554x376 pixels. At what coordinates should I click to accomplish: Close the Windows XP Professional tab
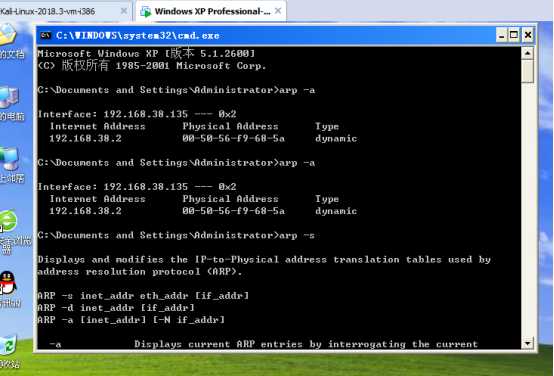pos(278,11)
